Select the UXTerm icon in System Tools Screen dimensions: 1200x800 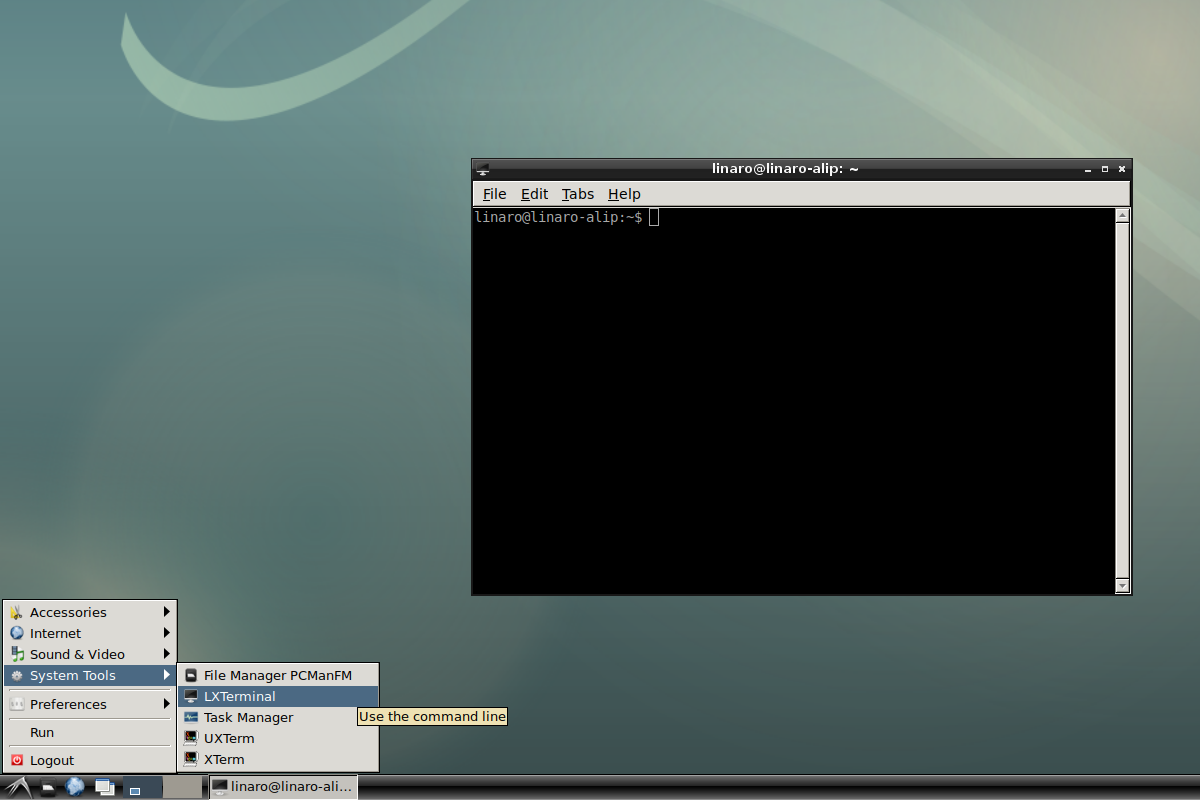pos(190,737)
